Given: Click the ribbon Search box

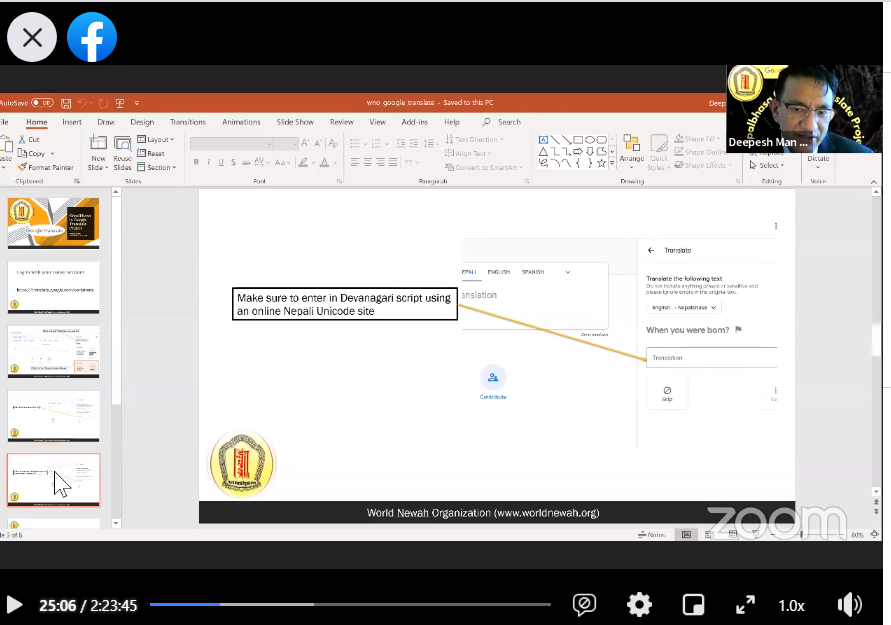Looking at the screenshot, I should coord(502,122).
